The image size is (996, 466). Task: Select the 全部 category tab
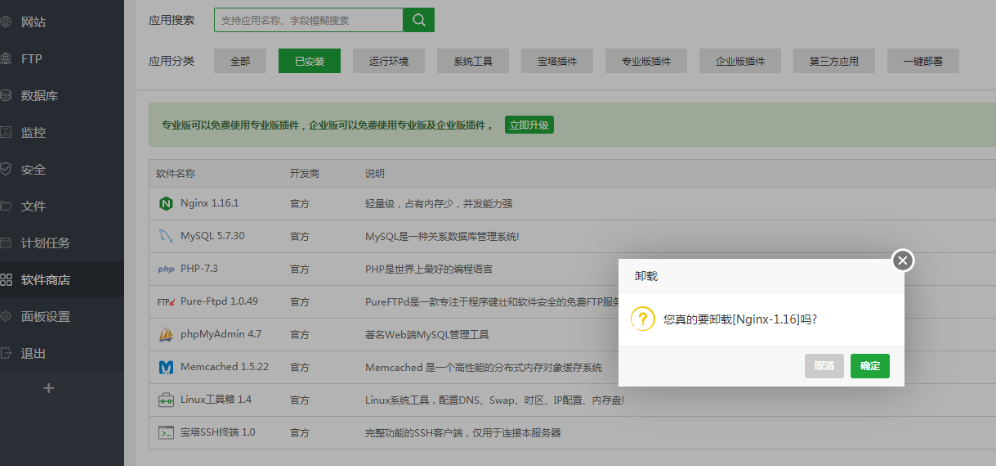pos(240,61)
